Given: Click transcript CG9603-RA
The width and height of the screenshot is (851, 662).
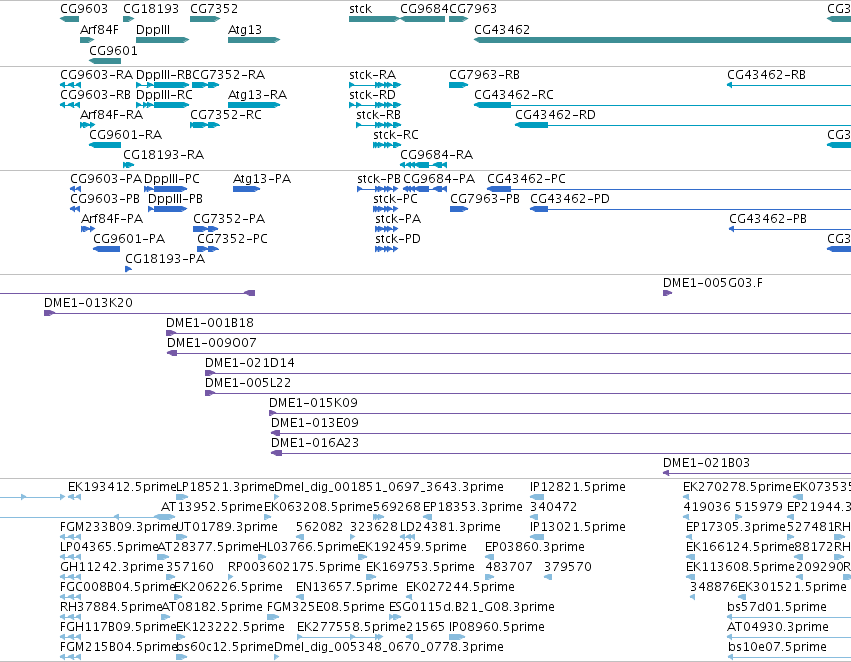Looking at the screenshot, I should tap(71, 85).
